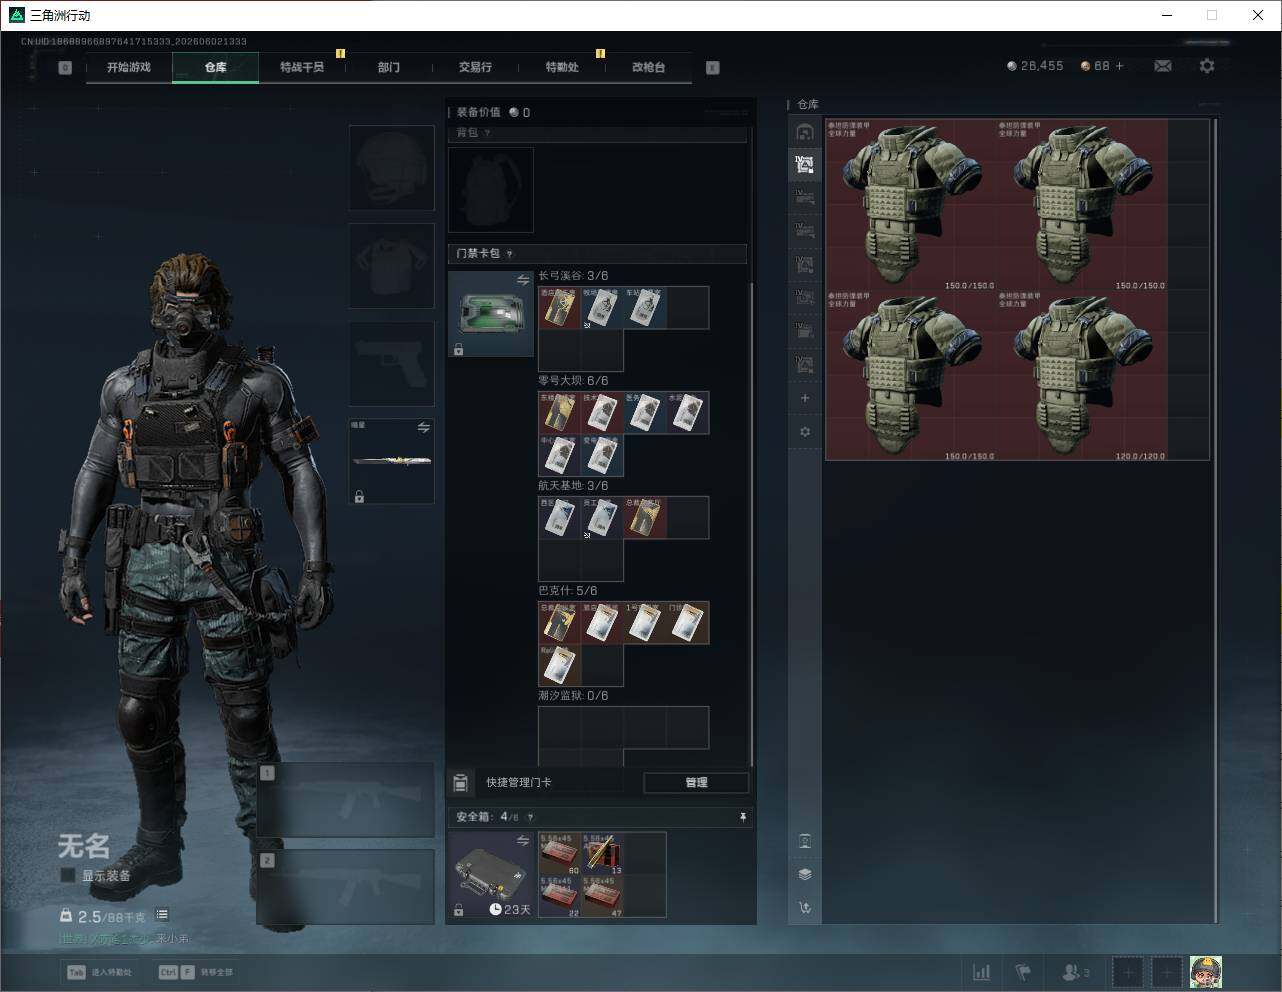The image size is (1282, 992).
Task: Click the 管理 button
Action: (x=696, y=782)
